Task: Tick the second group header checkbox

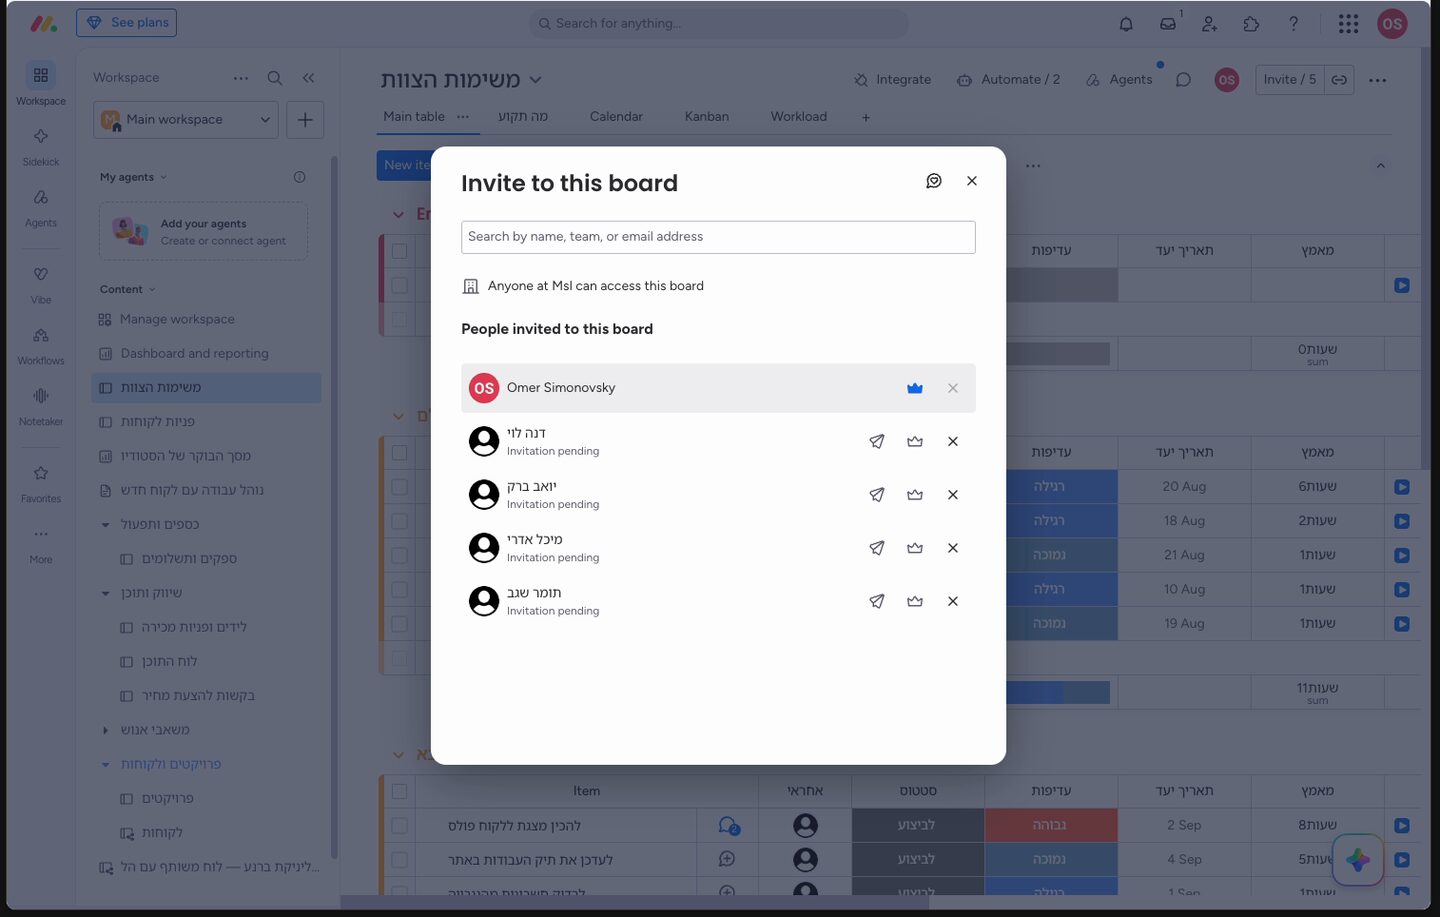Action: click(399, 453)
